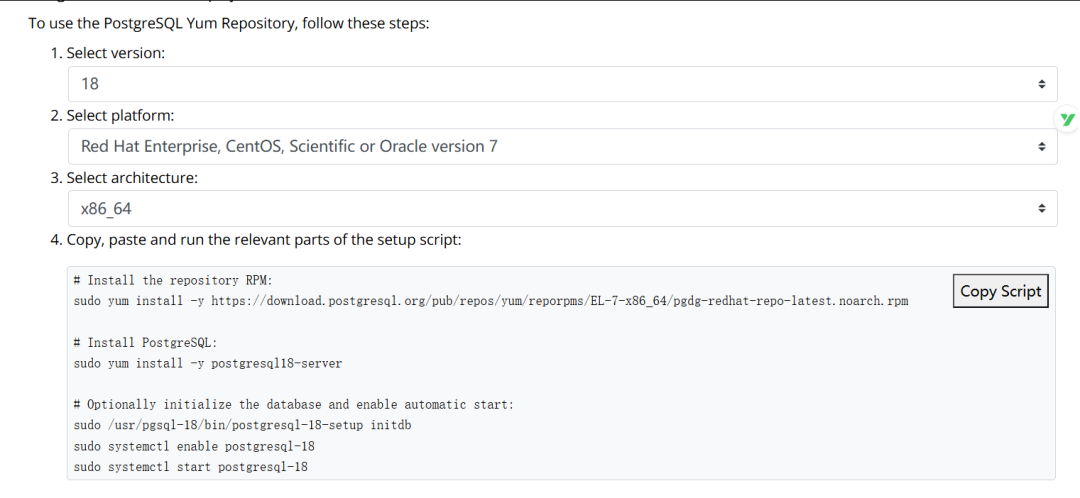Screen dimensions: 1080x498
Task: Click the postgresql-18-setup initdb command line
Action: click(x=242, y=425)
